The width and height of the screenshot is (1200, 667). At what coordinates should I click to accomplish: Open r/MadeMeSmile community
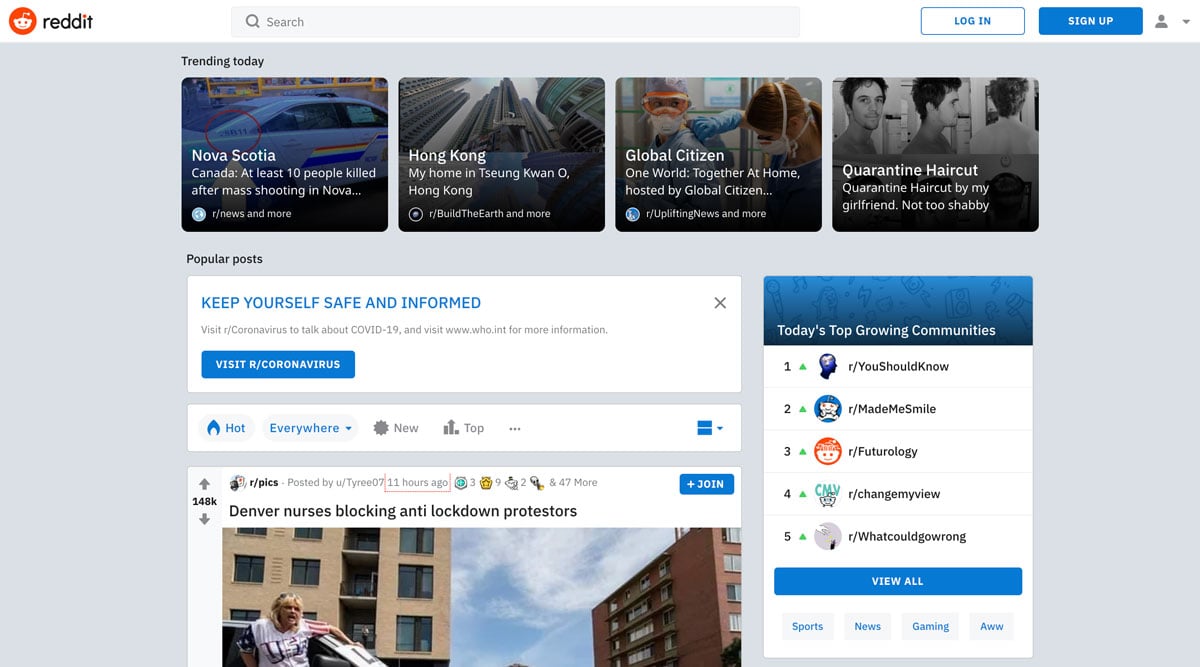pos(892,409)
